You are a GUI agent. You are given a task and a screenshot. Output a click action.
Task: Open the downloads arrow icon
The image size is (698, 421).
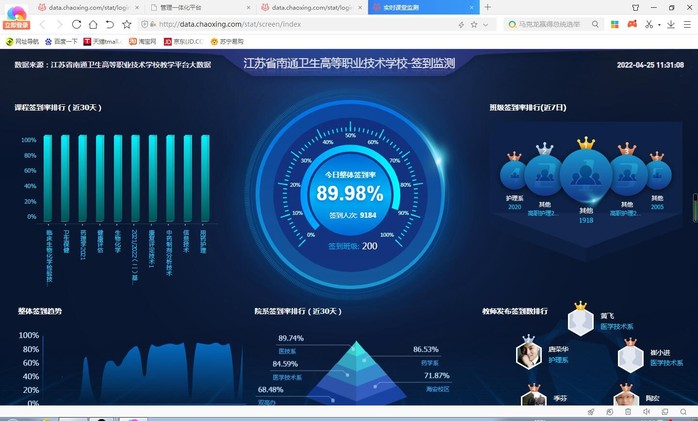click(x=671, y=24)
